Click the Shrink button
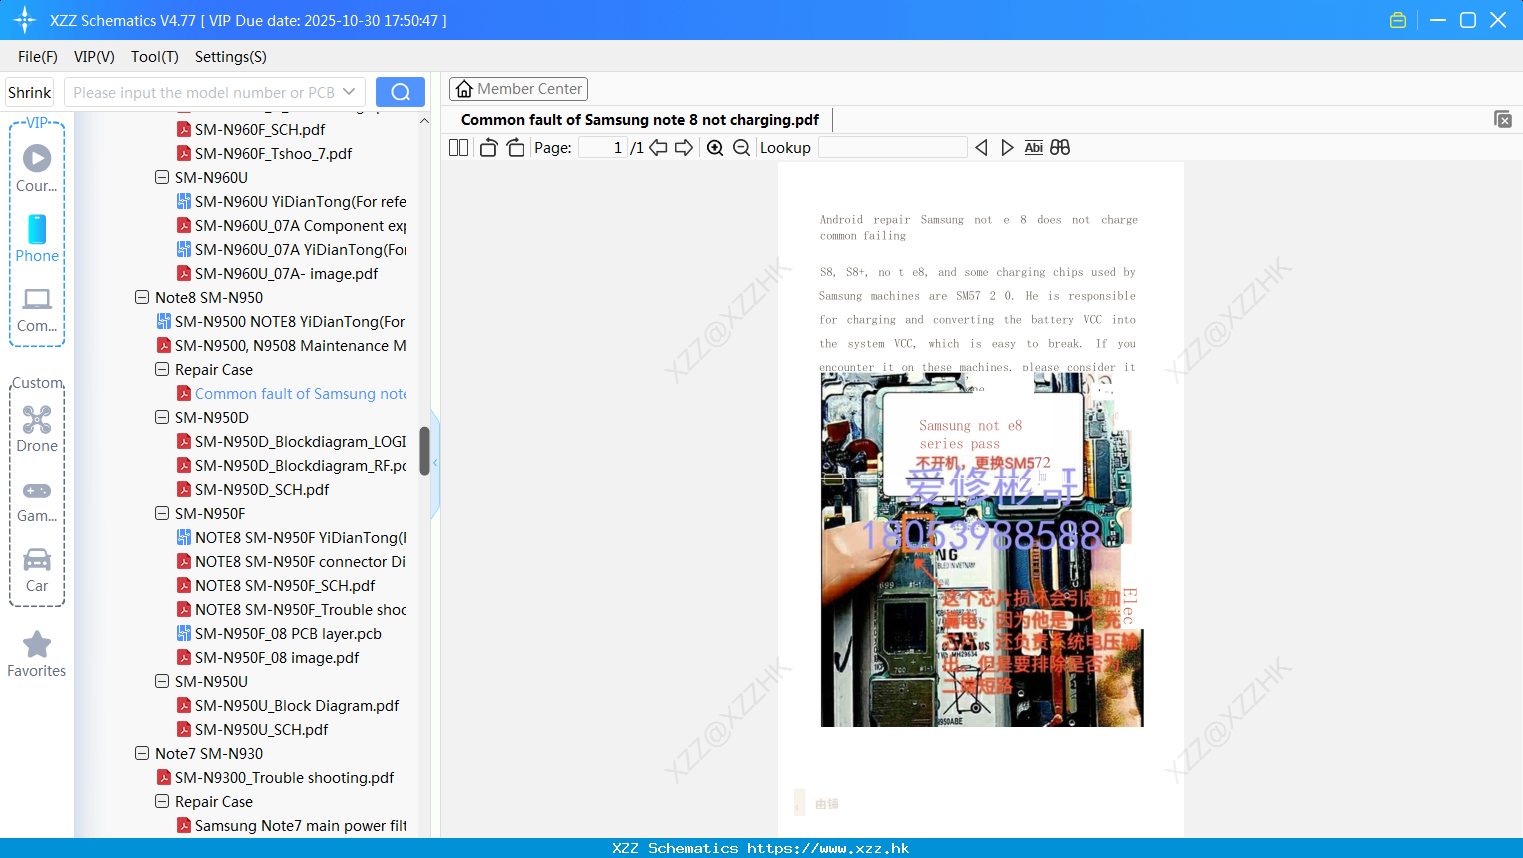 29,92
